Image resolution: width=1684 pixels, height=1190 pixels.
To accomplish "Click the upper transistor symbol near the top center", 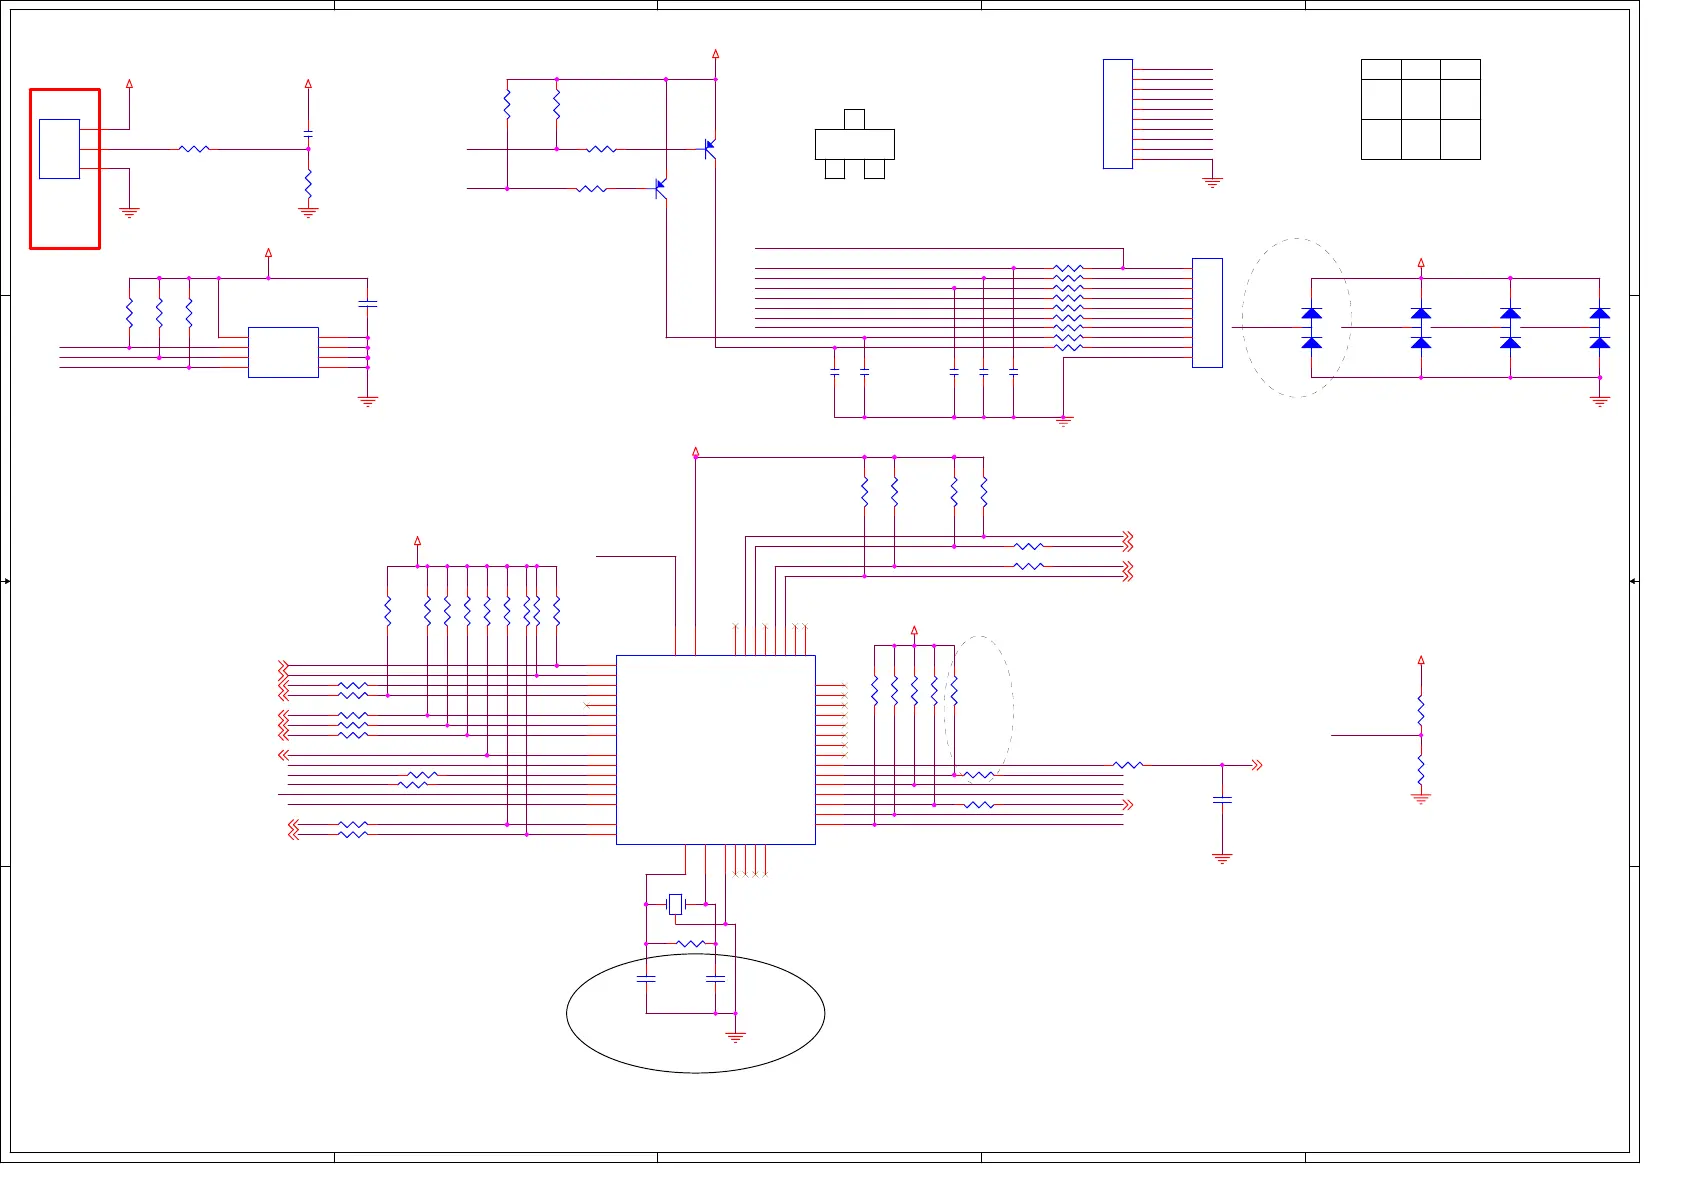I will point(710,149).
